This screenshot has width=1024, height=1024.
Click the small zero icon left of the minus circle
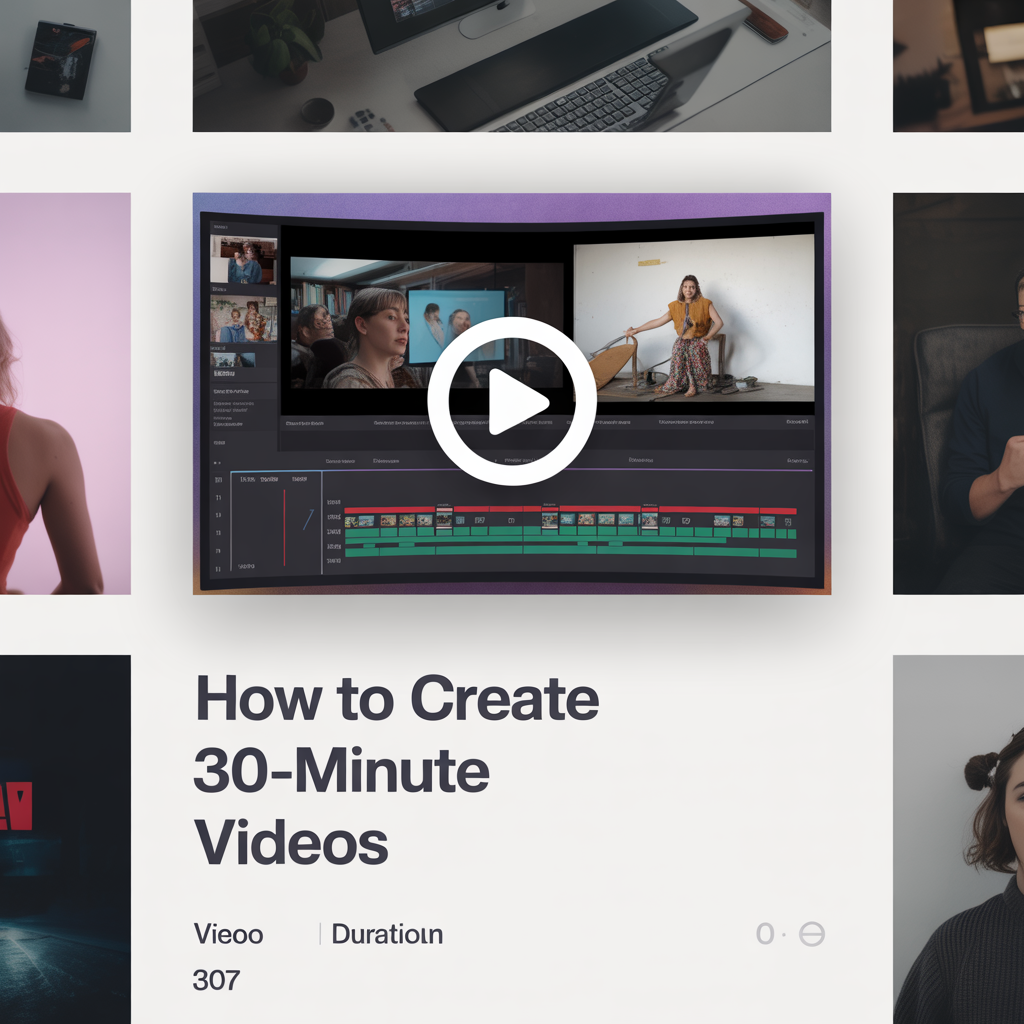[765, 935]
